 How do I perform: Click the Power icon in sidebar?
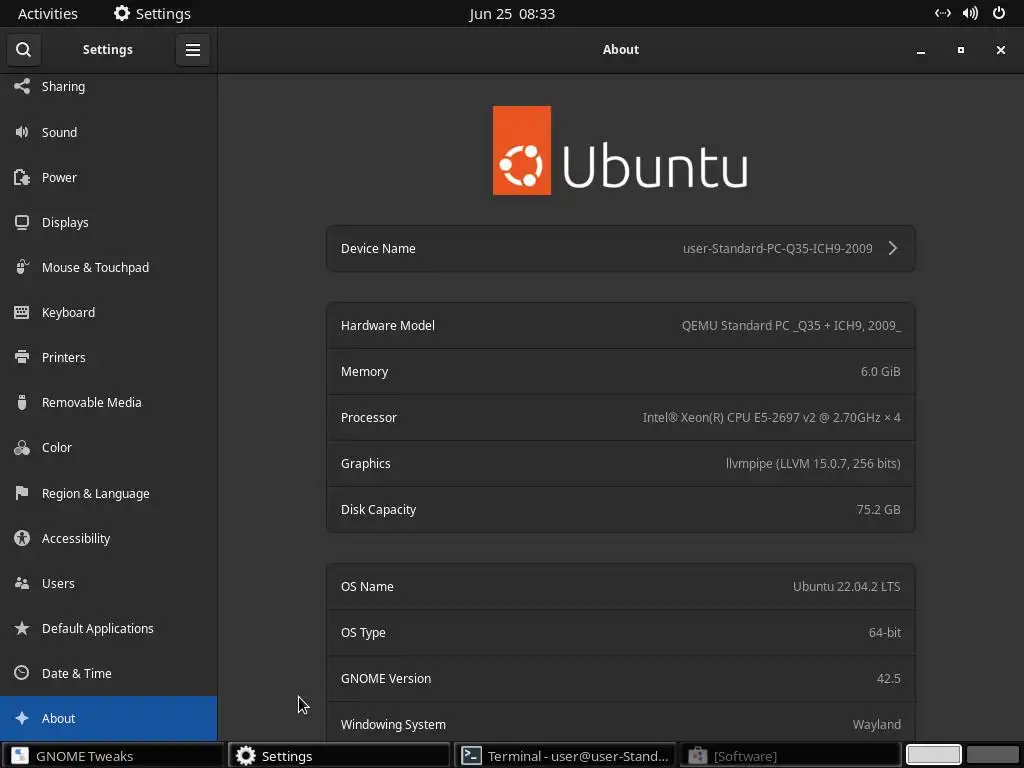[22, 177]
